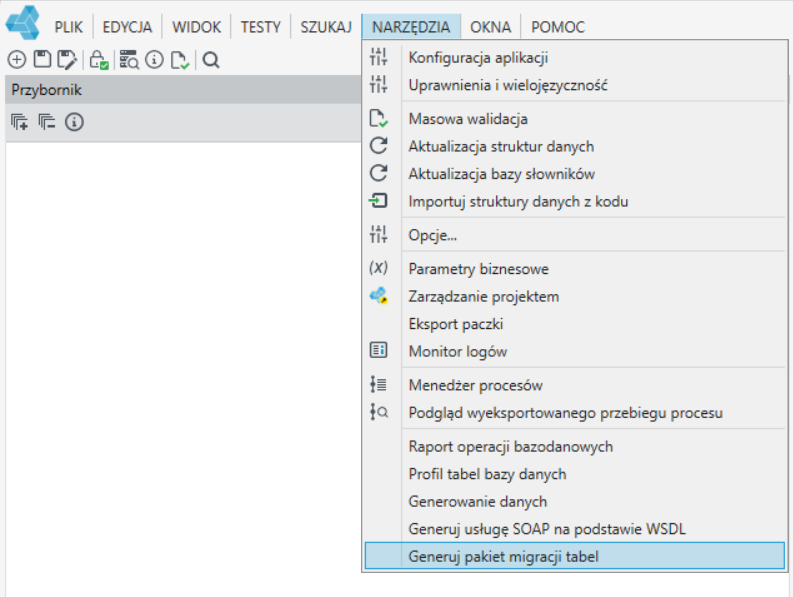This screenshot has height=597, width=793.
Task: Open Raport operacji bazodanowych
Action: (575, 446)
